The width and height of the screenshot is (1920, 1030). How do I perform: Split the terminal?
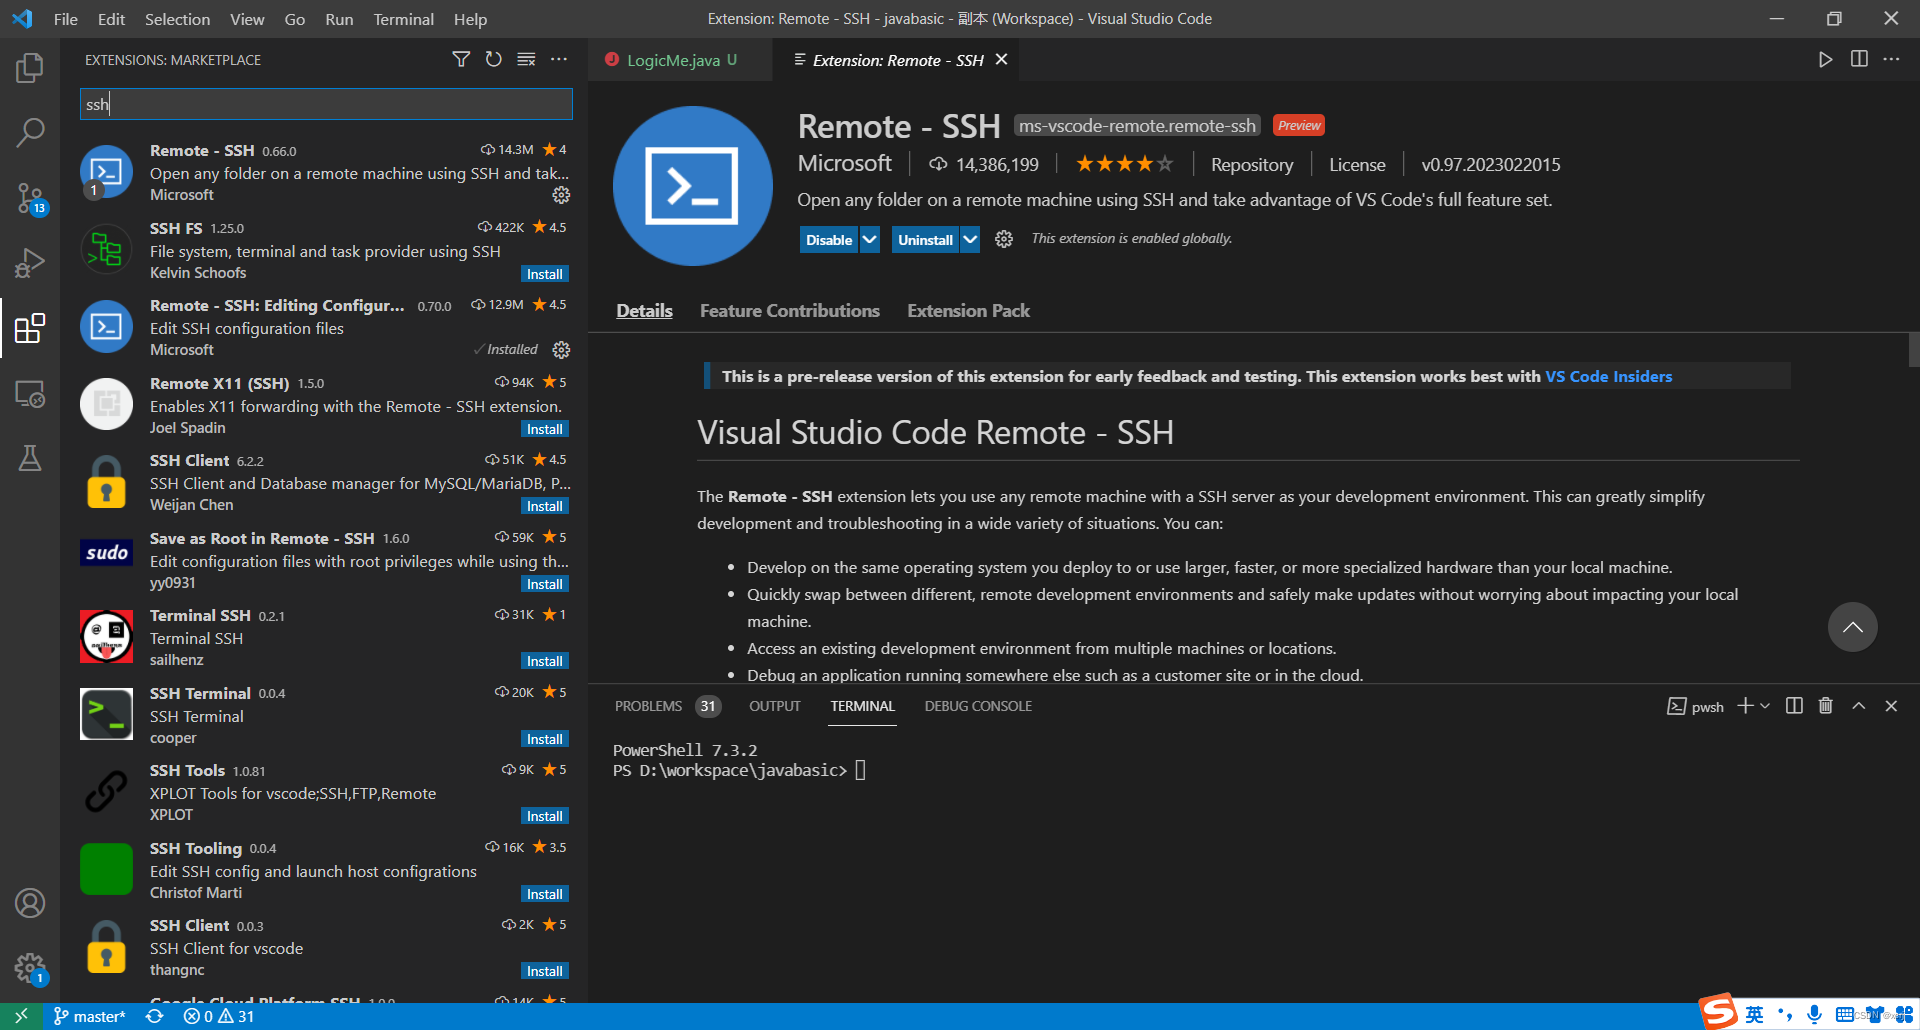point(1793,706)
